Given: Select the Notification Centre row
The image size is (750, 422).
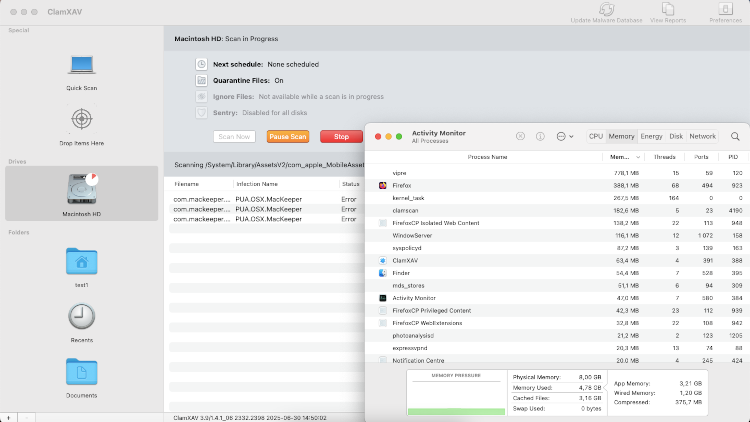Looking at the screenshot, I should point(558,360).
